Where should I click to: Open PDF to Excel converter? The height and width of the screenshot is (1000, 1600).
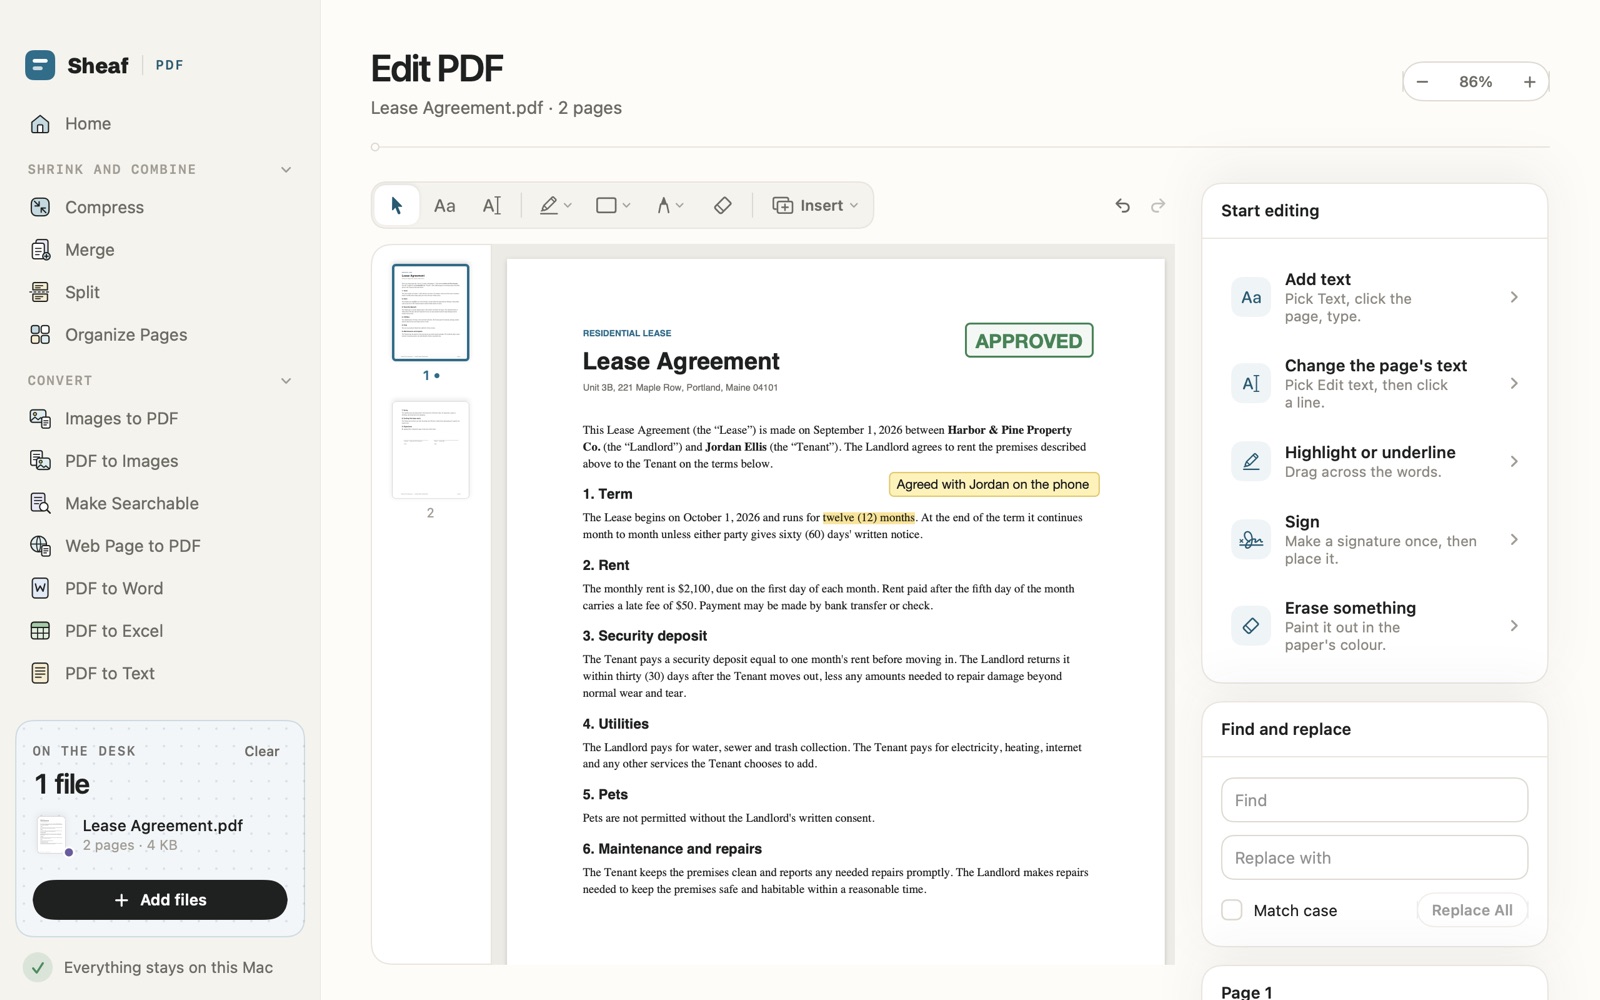coord(160,631)
